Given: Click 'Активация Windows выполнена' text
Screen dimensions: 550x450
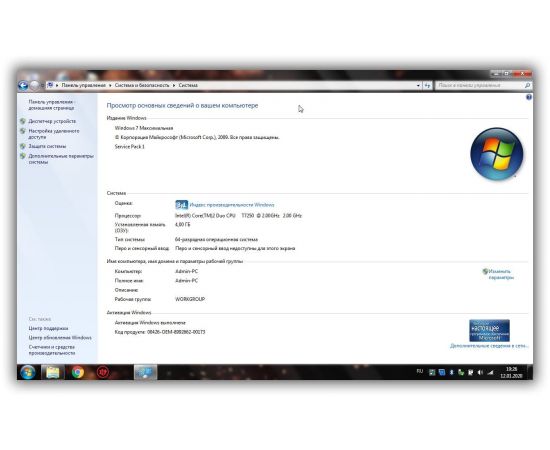Looking at the screenshot, I should pyautogui.click(x=150, y=323).
